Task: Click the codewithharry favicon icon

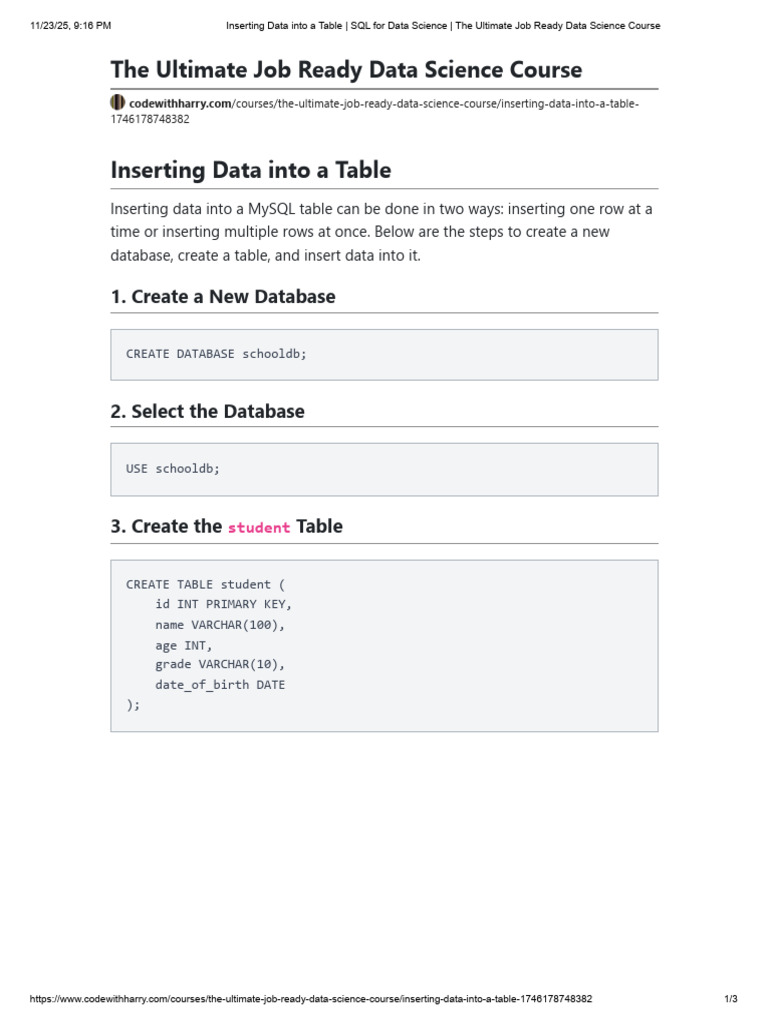Action: coord(118,103)
